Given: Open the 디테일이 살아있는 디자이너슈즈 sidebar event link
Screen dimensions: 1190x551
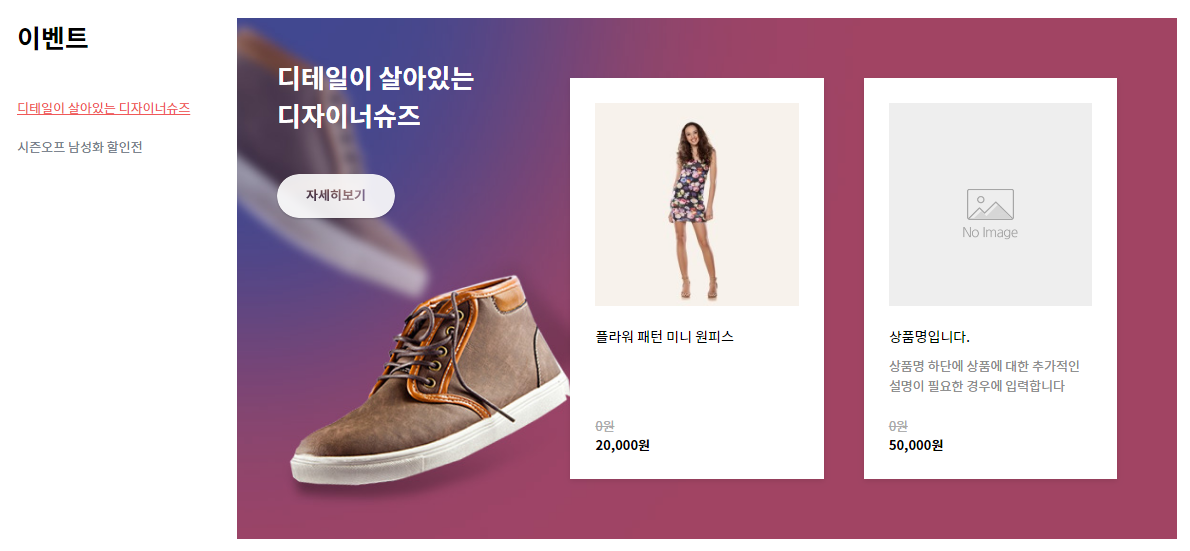Looking at the screenshot, I should coord(104,108).
